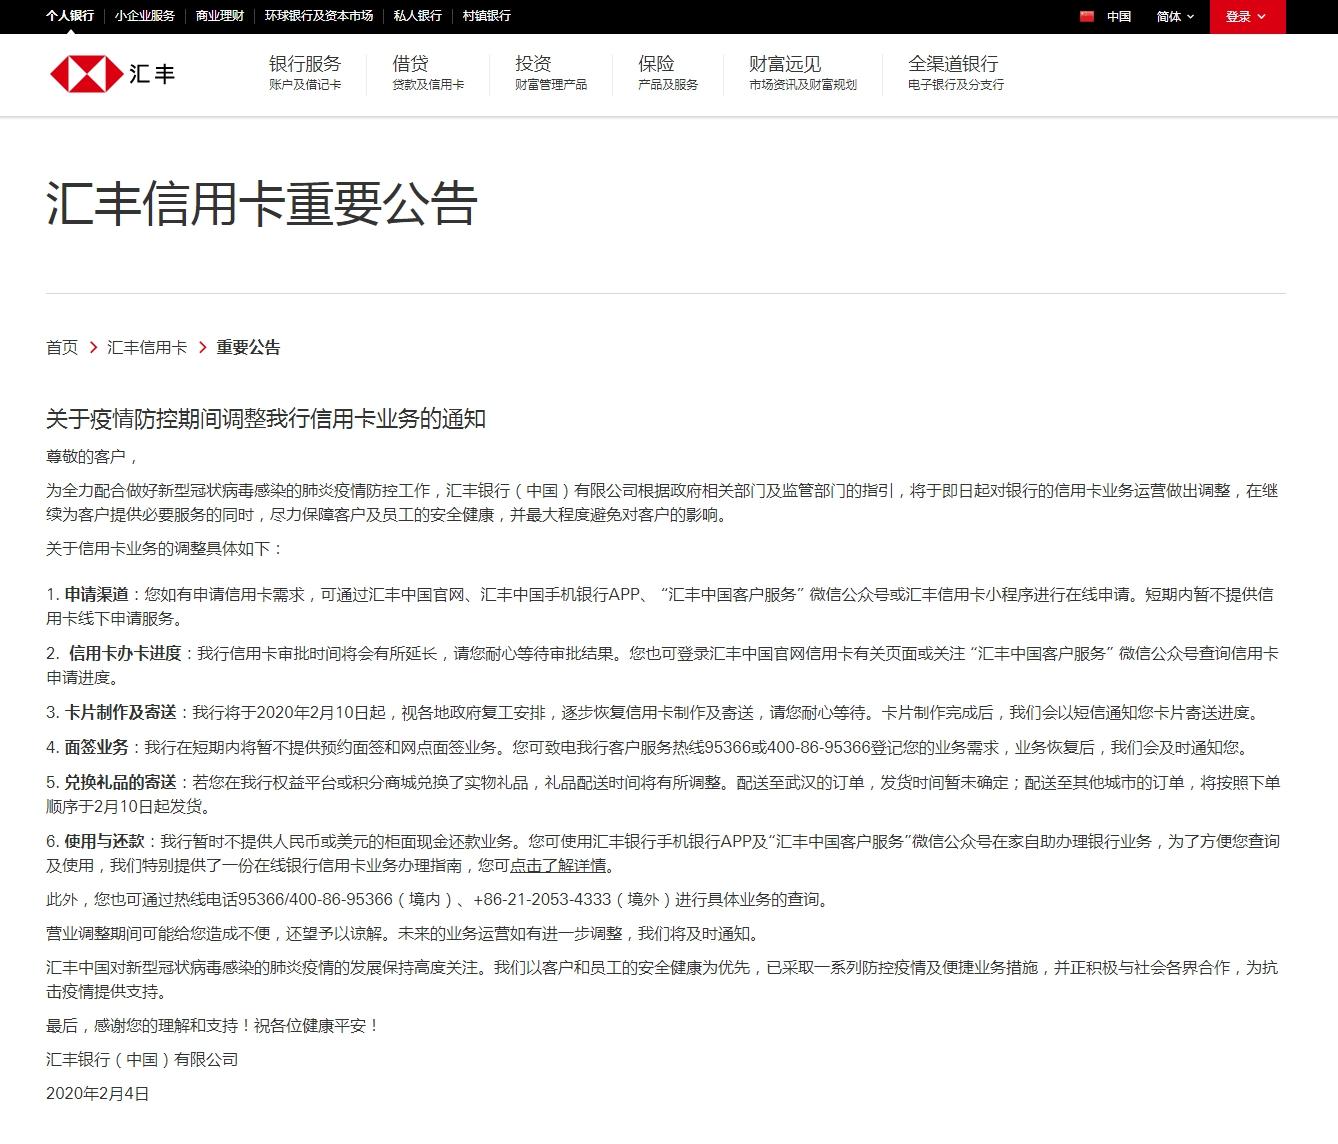Expand the 借贷 navigation menu

tap(428, 73)
